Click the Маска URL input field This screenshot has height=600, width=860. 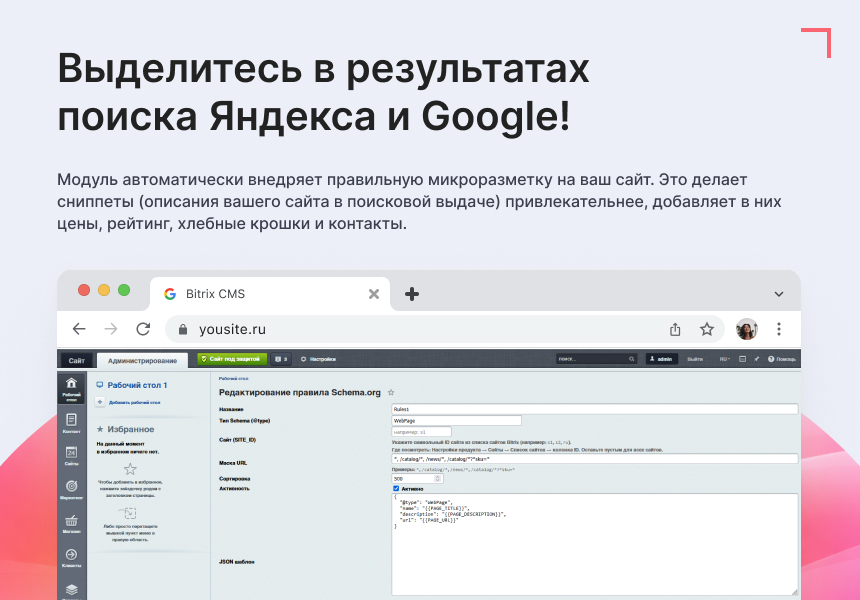tap(595, 459)
